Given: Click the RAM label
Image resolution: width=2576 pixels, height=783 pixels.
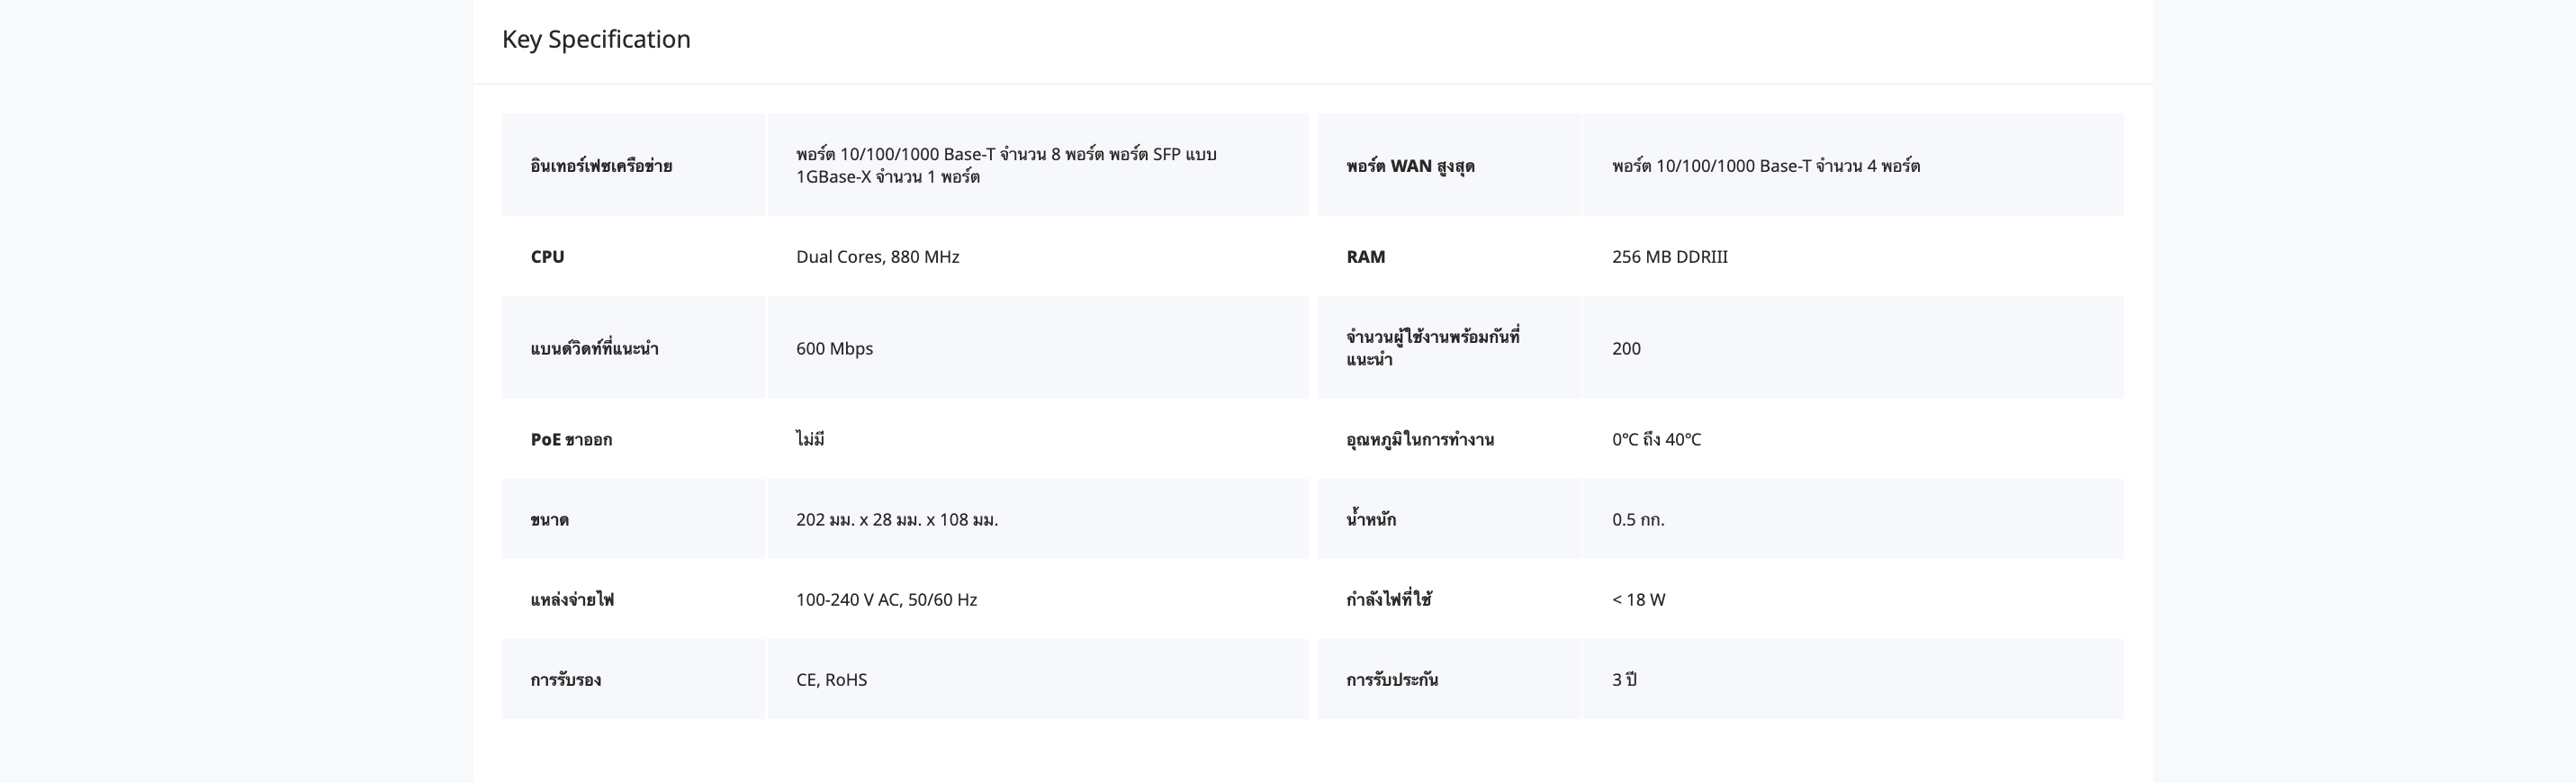Looking at the screenshot, I should (1365, 257).
